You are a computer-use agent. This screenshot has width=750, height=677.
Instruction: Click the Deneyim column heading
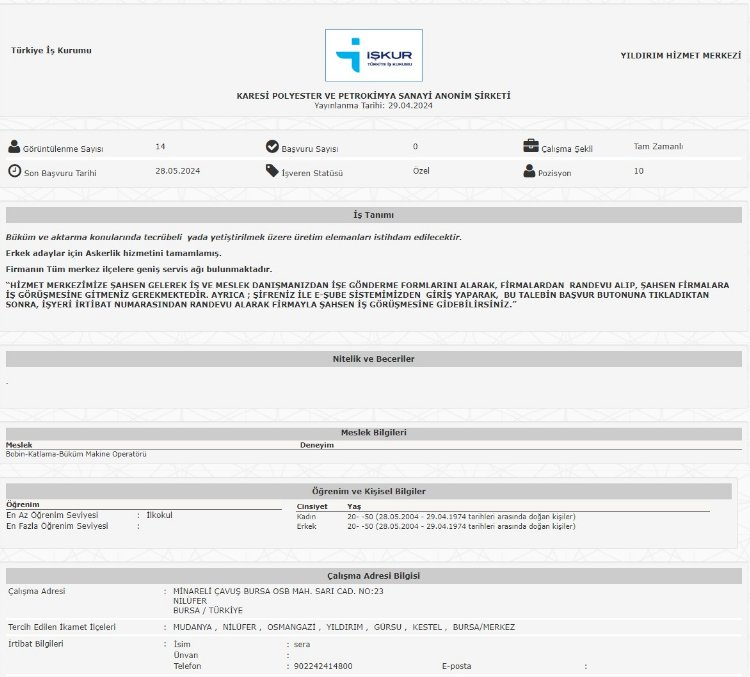tap(317, 445)
